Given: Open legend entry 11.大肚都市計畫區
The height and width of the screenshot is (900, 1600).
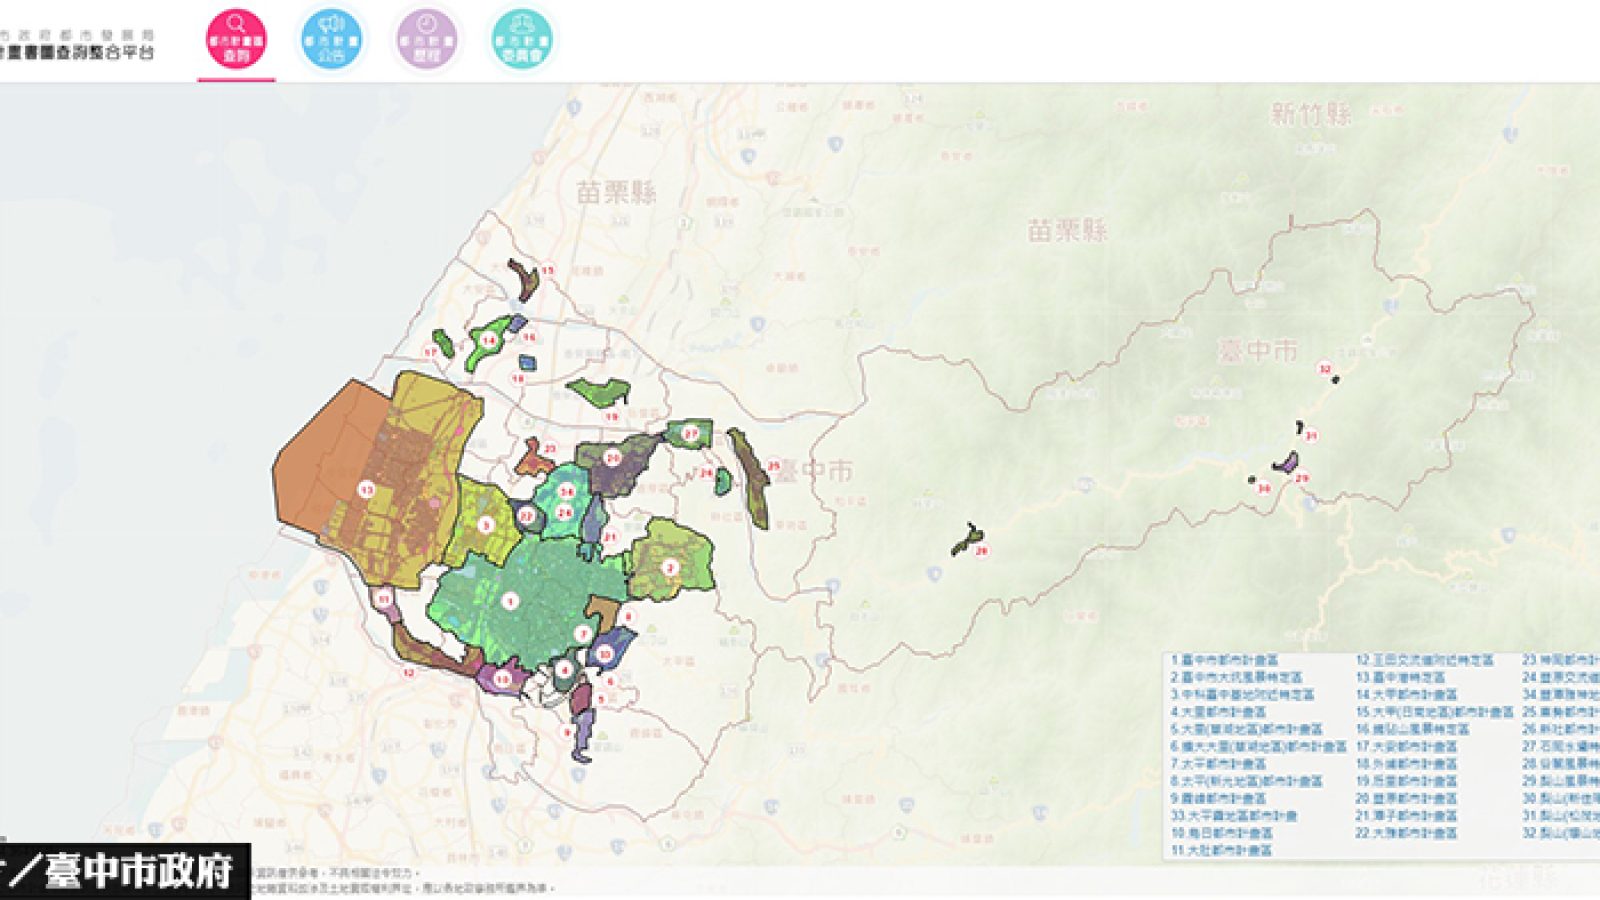Looking at the screenshot, I should pyautogui.click(x=1221, y=850).
